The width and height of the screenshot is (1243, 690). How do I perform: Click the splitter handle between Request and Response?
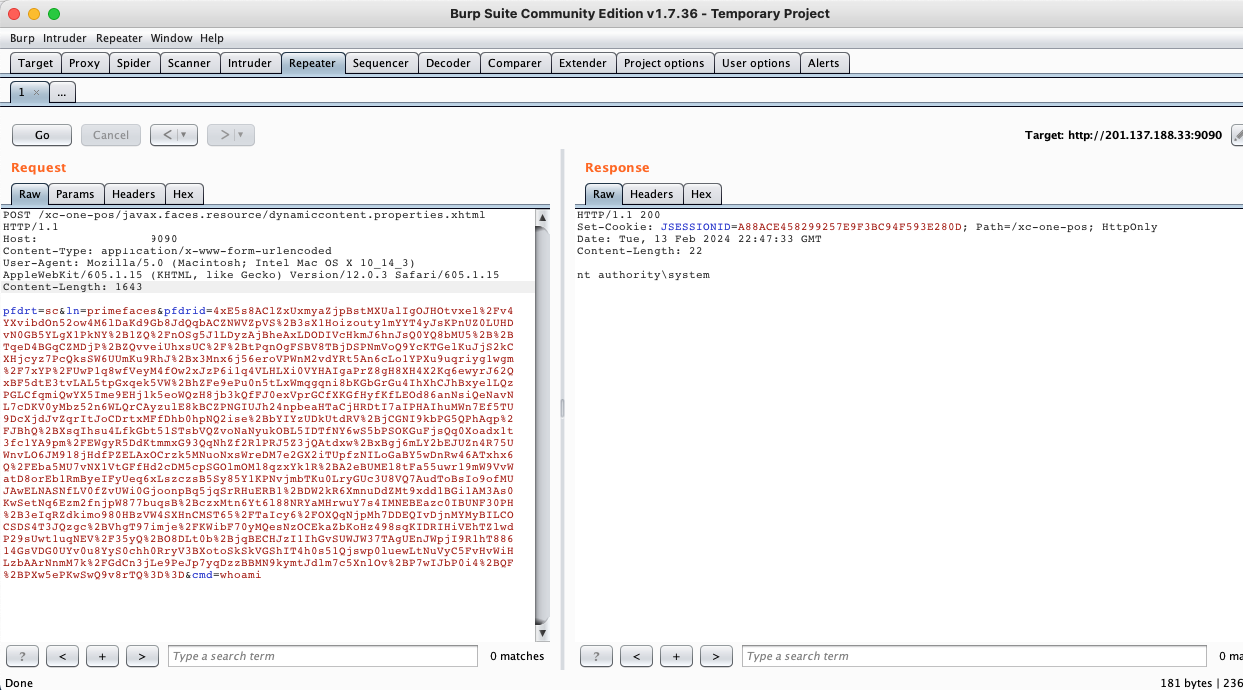pos(561,408)
